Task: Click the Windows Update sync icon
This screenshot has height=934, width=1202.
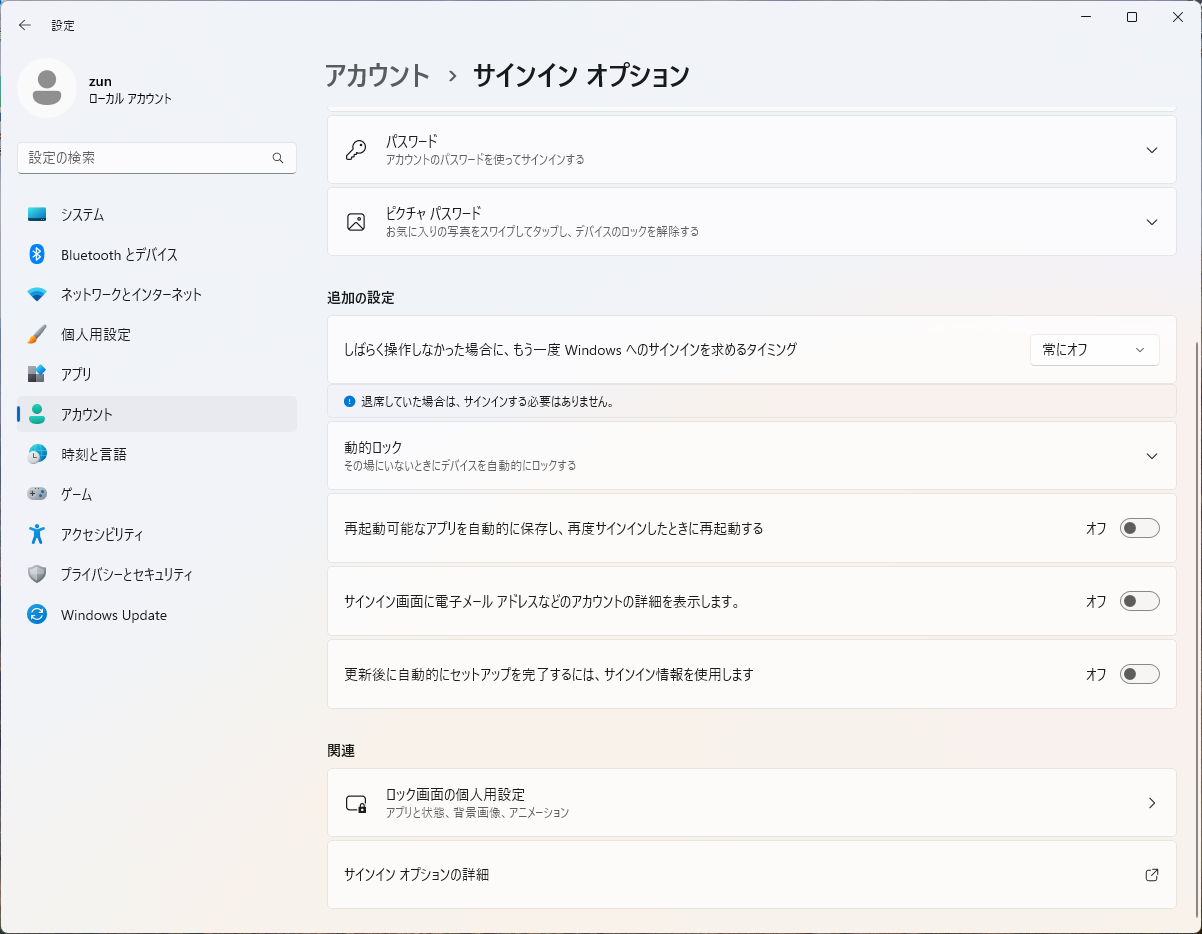Action: click(x=37, y=615)
